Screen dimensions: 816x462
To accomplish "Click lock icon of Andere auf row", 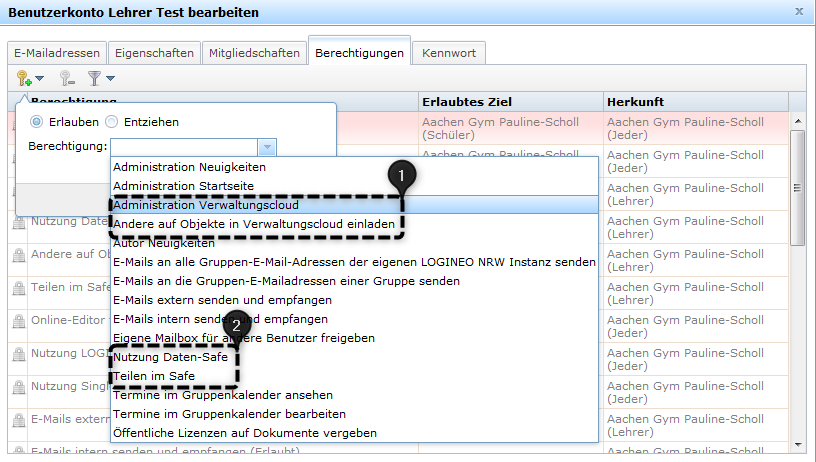I will pos(19,255).
